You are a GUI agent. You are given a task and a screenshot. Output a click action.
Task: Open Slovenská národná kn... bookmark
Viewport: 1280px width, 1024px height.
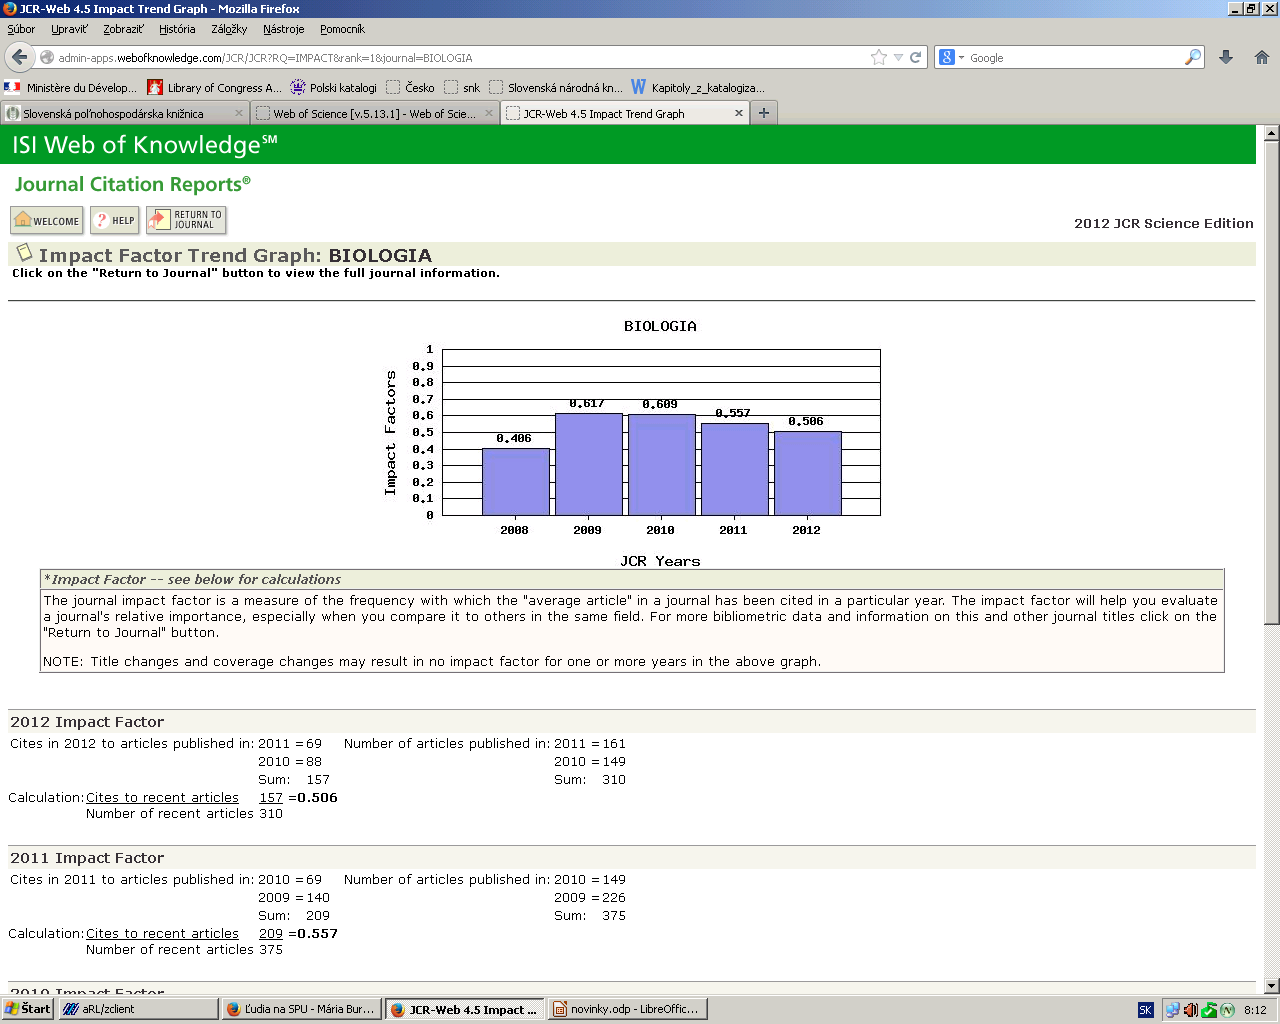pos(556,87)
